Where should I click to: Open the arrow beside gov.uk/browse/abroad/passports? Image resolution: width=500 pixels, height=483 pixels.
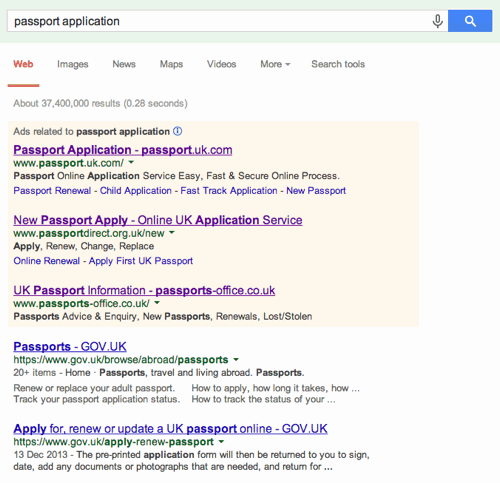236,359
